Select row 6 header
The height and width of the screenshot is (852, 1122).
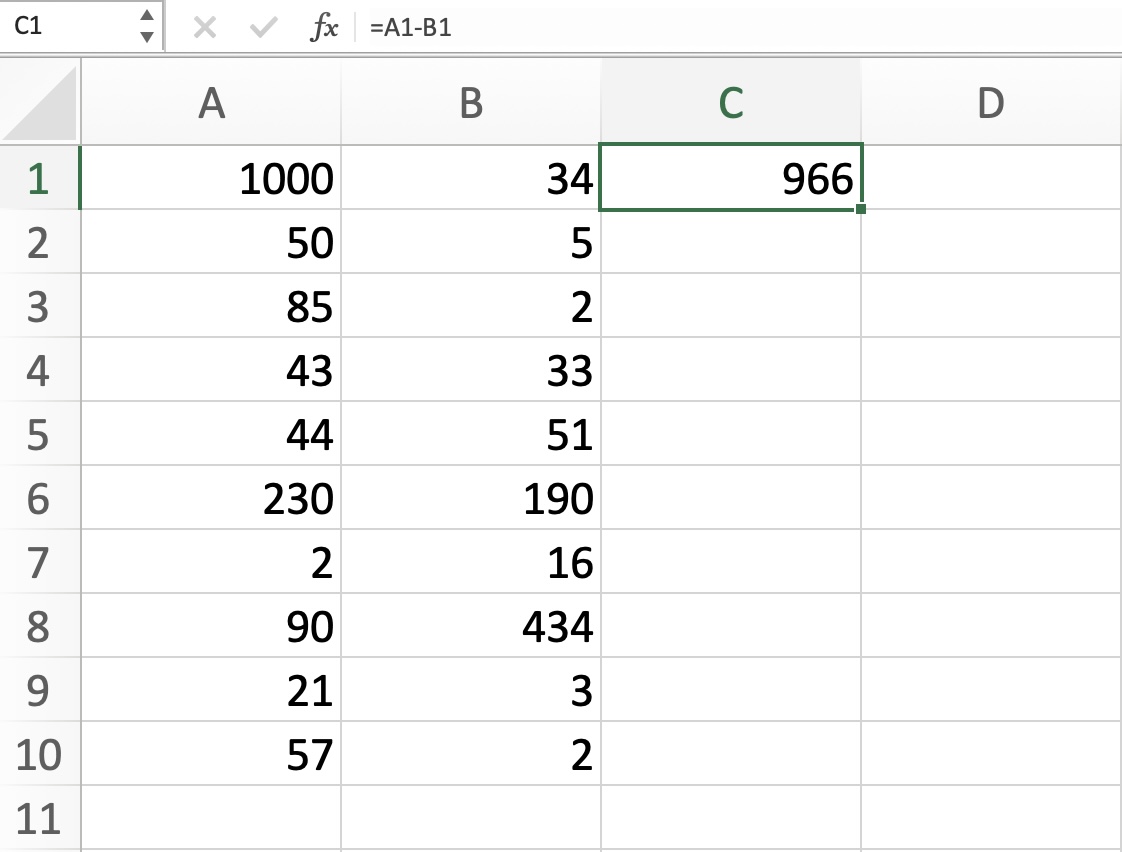tap(39, 497)
